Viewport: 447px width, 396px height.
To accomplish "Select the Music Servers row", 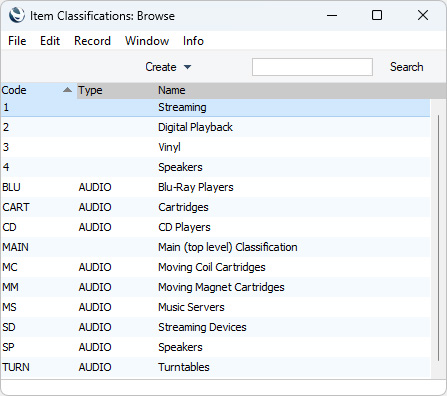I will 215,307.
